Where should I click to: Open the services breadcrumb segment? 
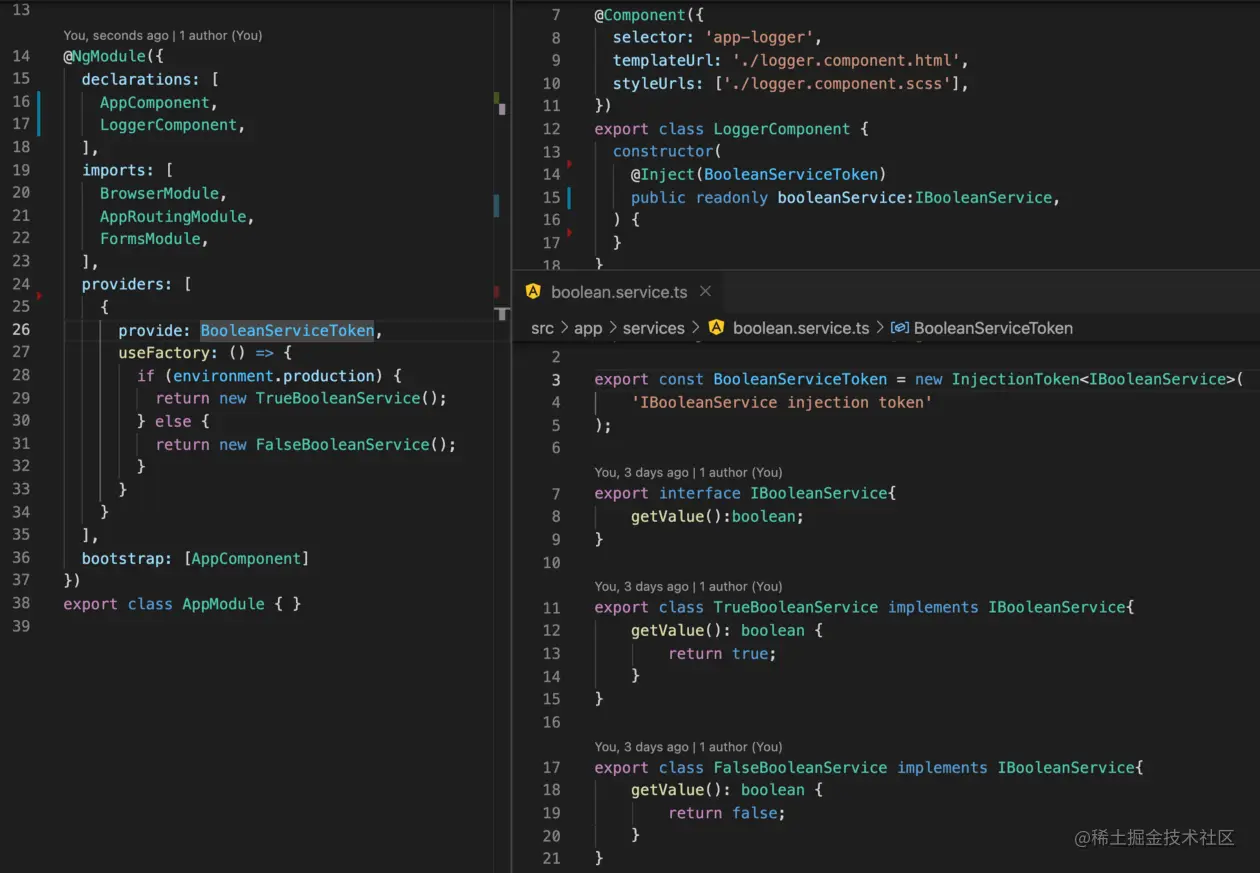coord(653,328)
